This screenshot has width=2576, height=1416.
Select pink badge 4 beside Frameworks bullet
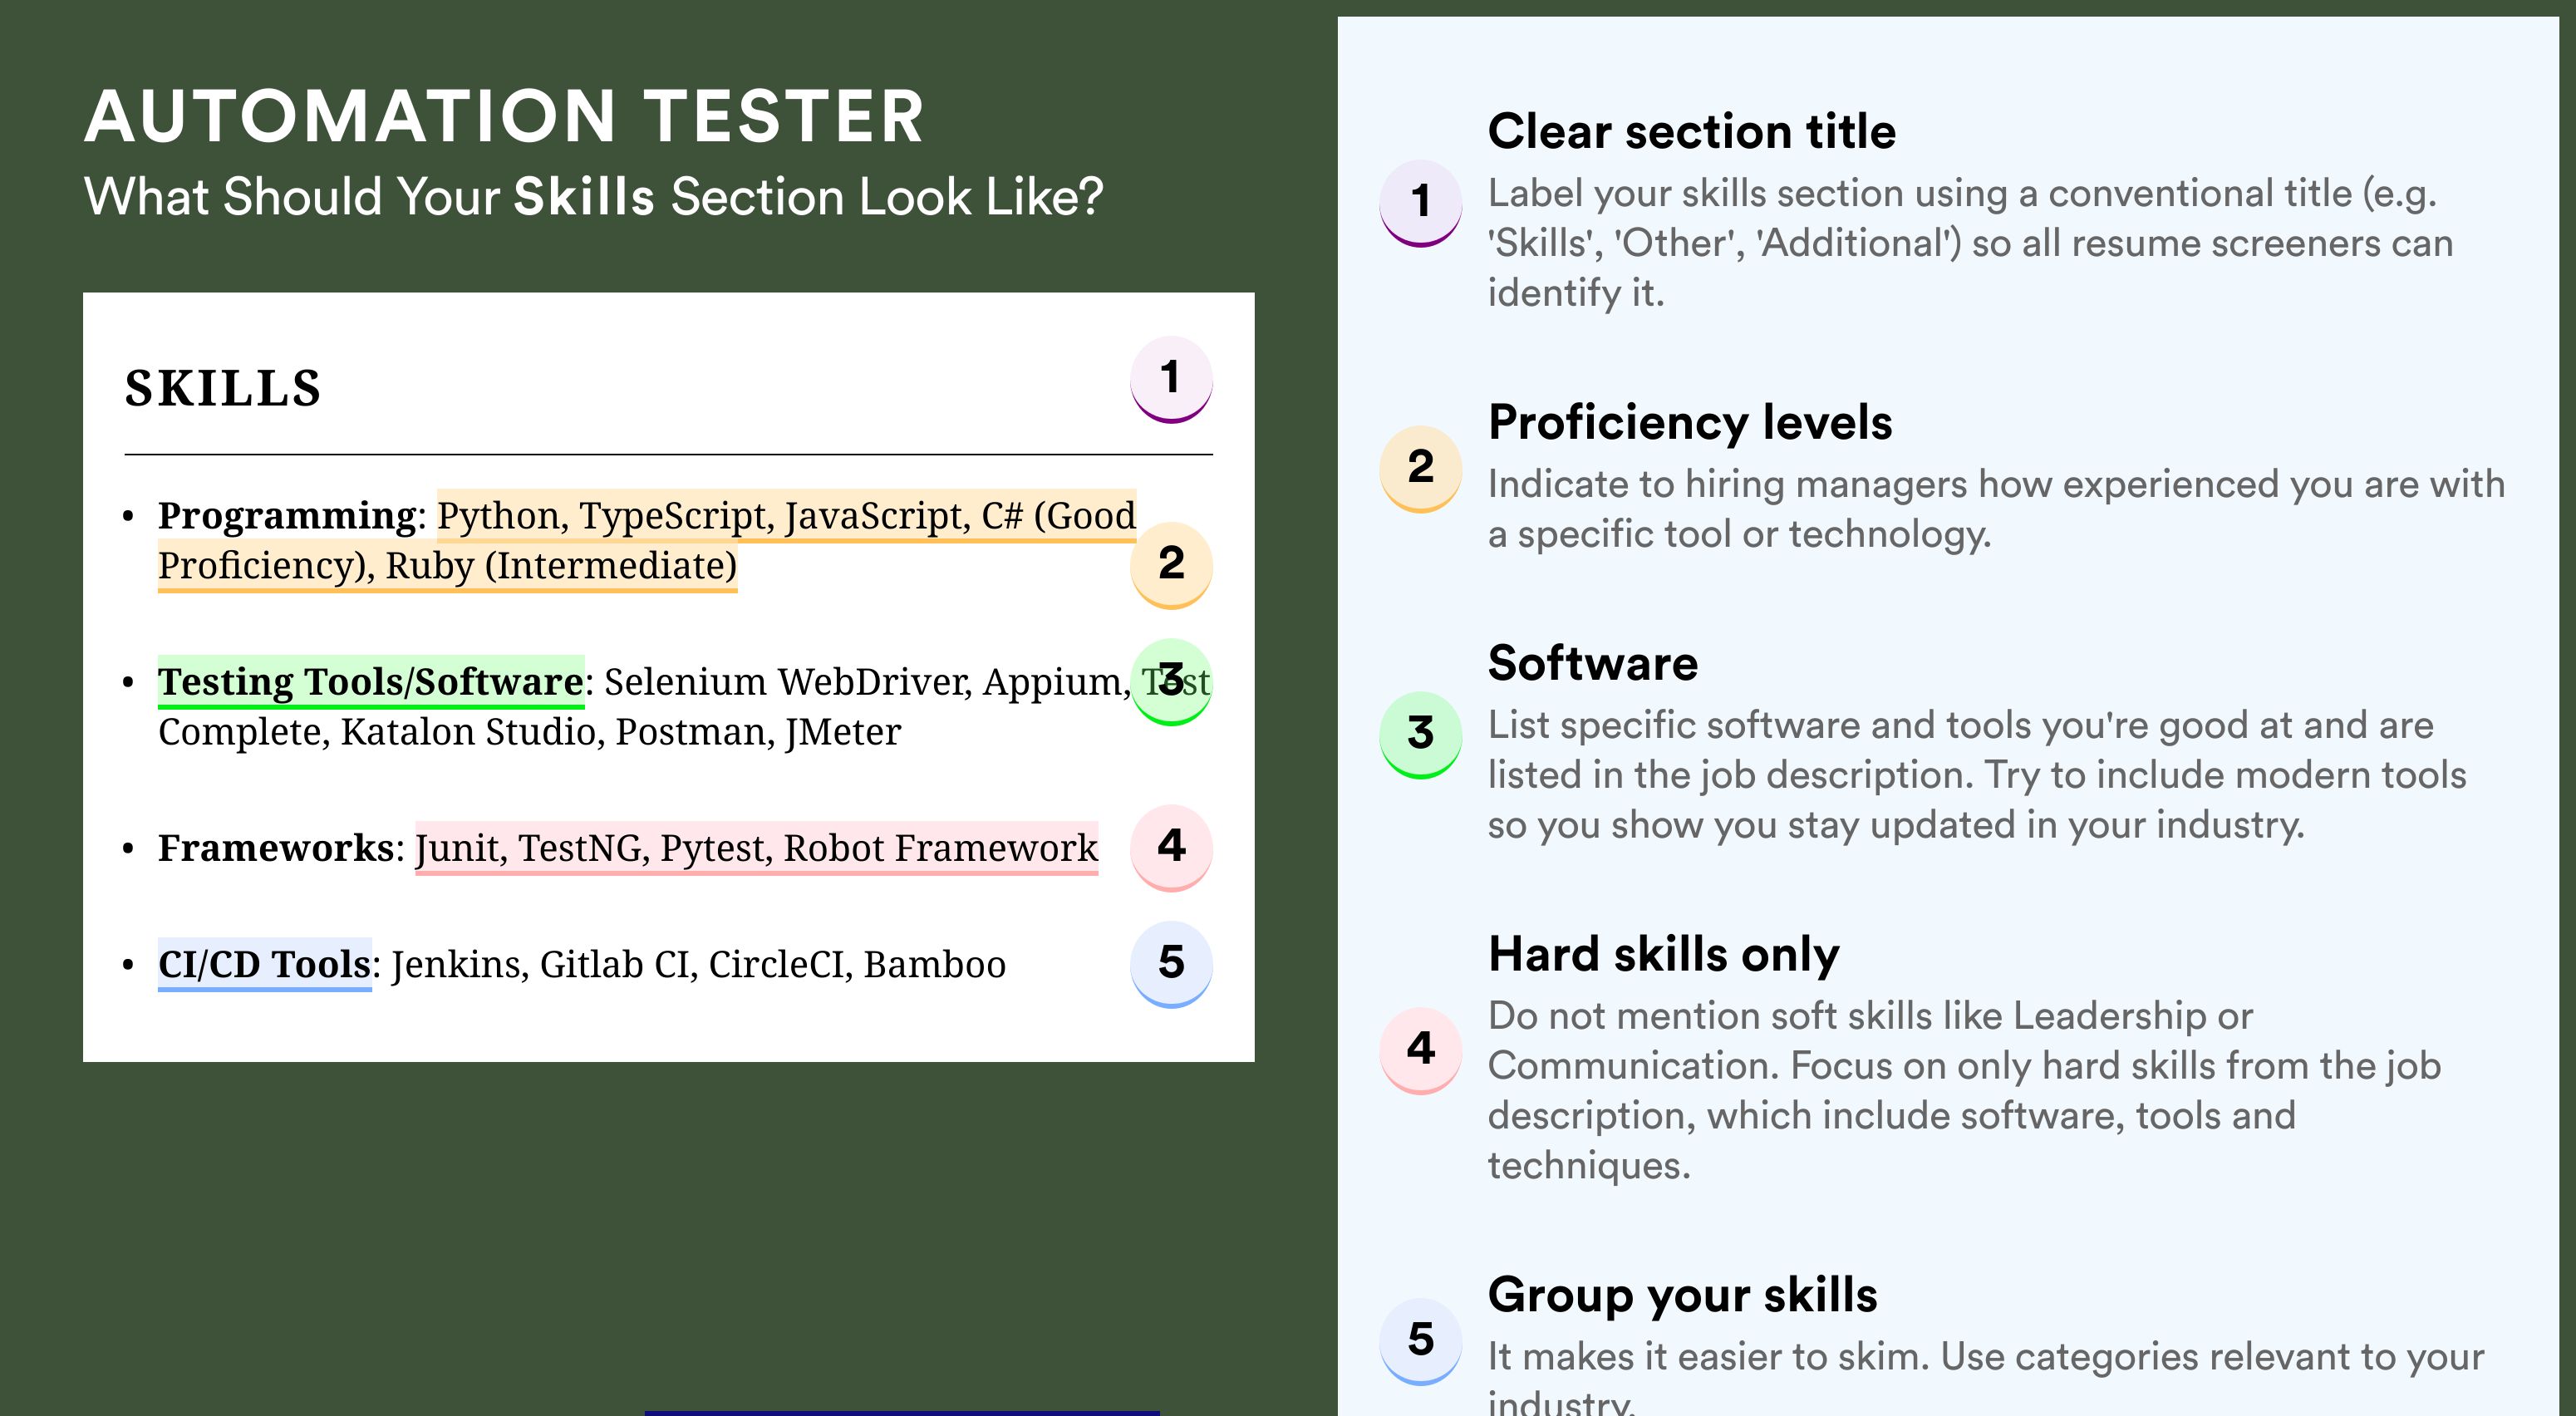tap(1171, 847)
